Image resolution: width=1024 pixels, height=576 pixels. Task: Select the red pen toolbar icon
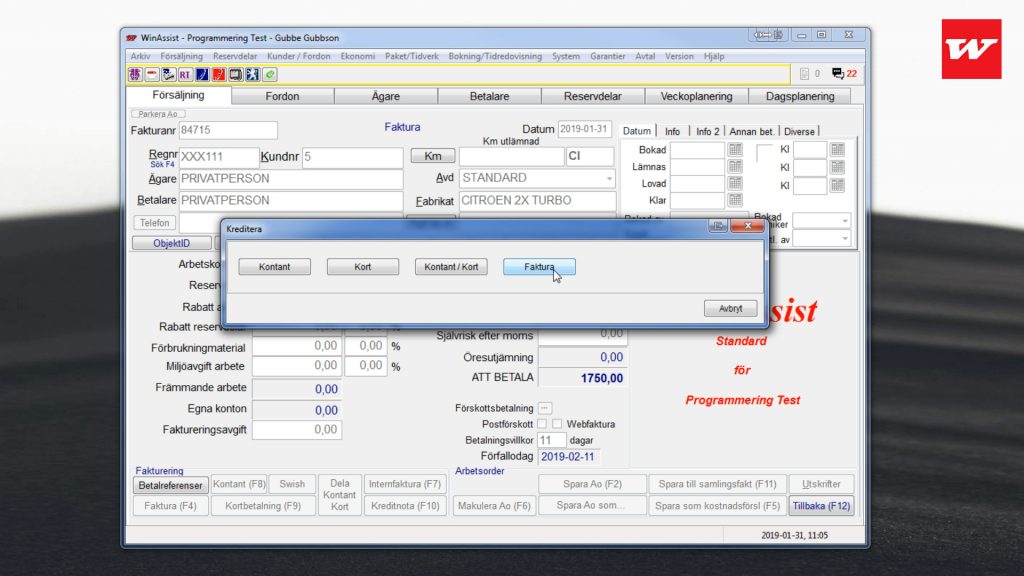pos(218,74)
